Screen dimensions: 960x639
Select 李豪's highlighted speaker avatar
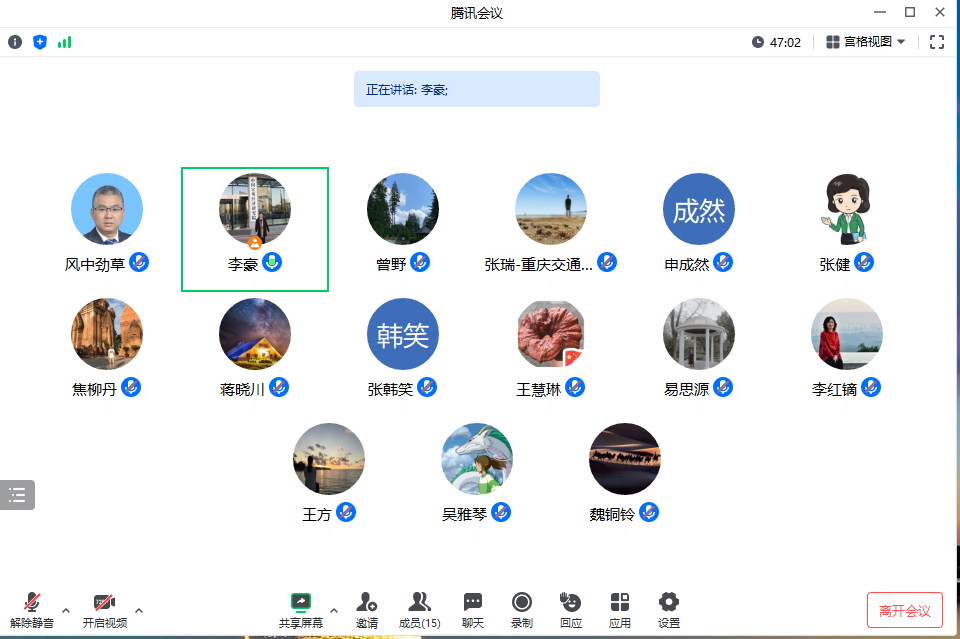coord(255,210)
